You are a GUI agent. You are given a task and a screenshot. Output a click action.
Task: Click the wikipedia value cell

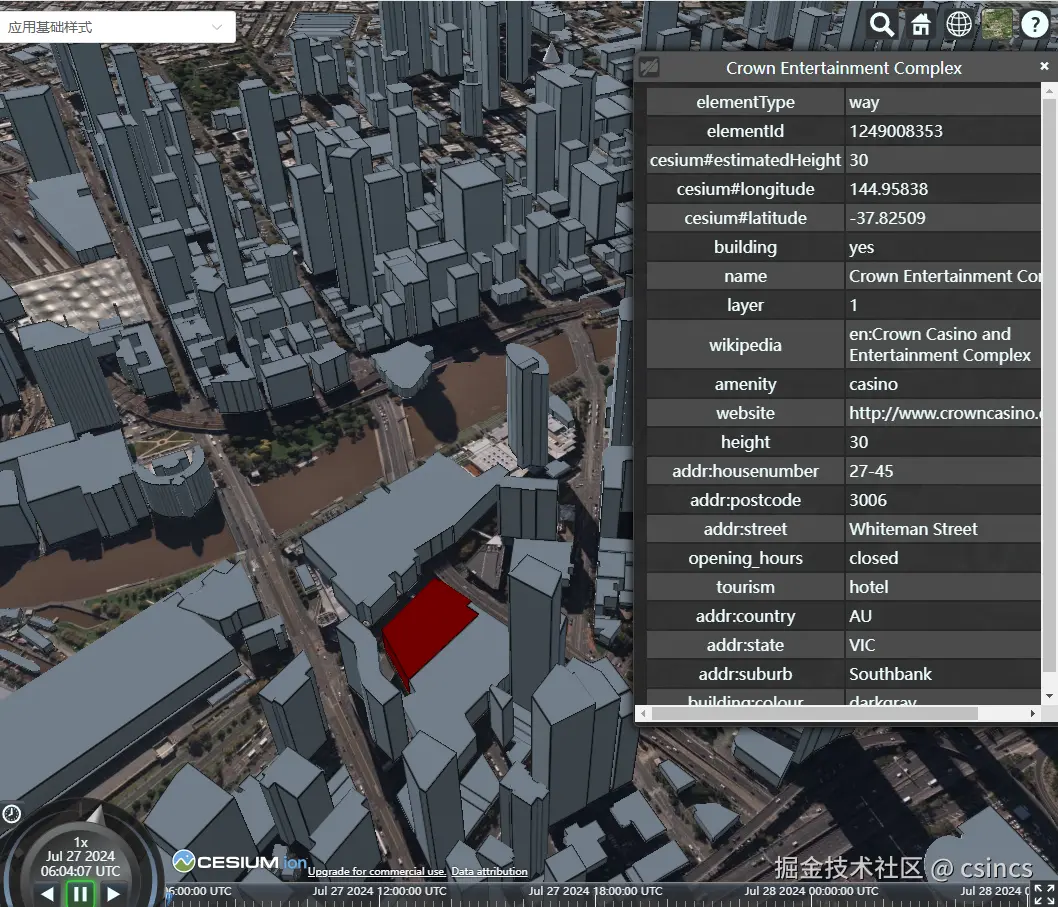pyautogui.click(x=943, y=345)
